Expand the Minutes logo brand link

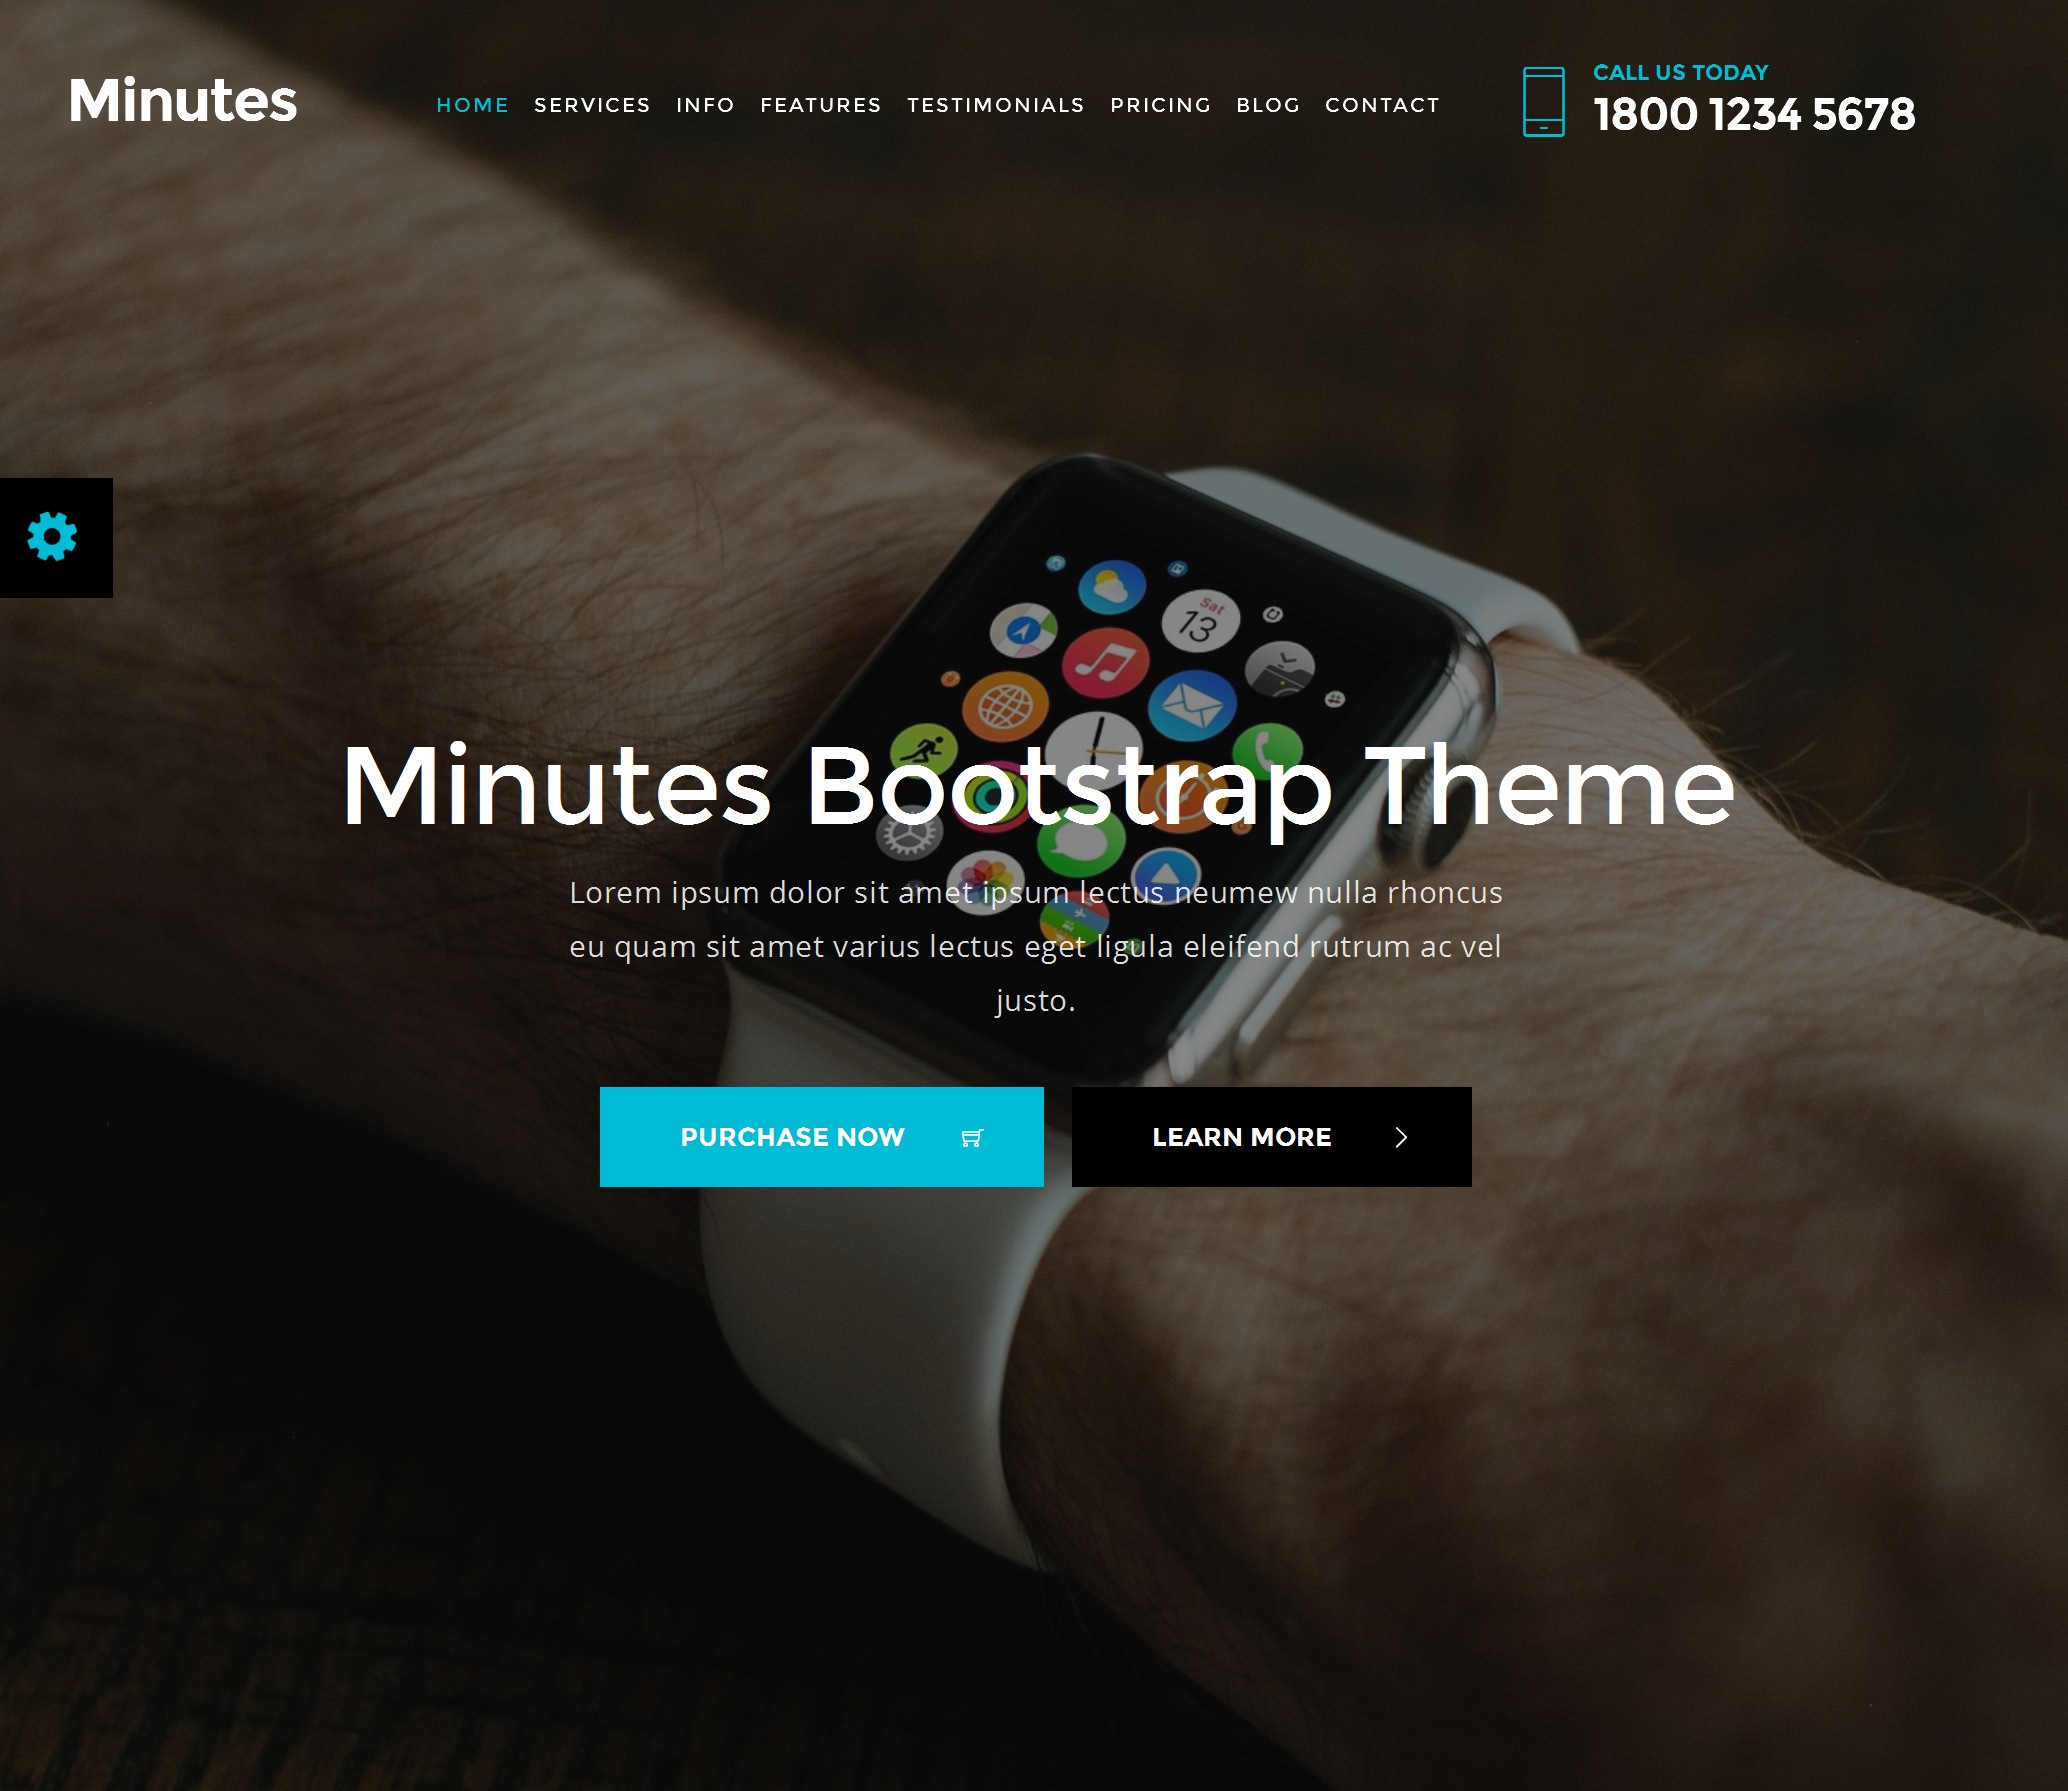click(183, 100)
